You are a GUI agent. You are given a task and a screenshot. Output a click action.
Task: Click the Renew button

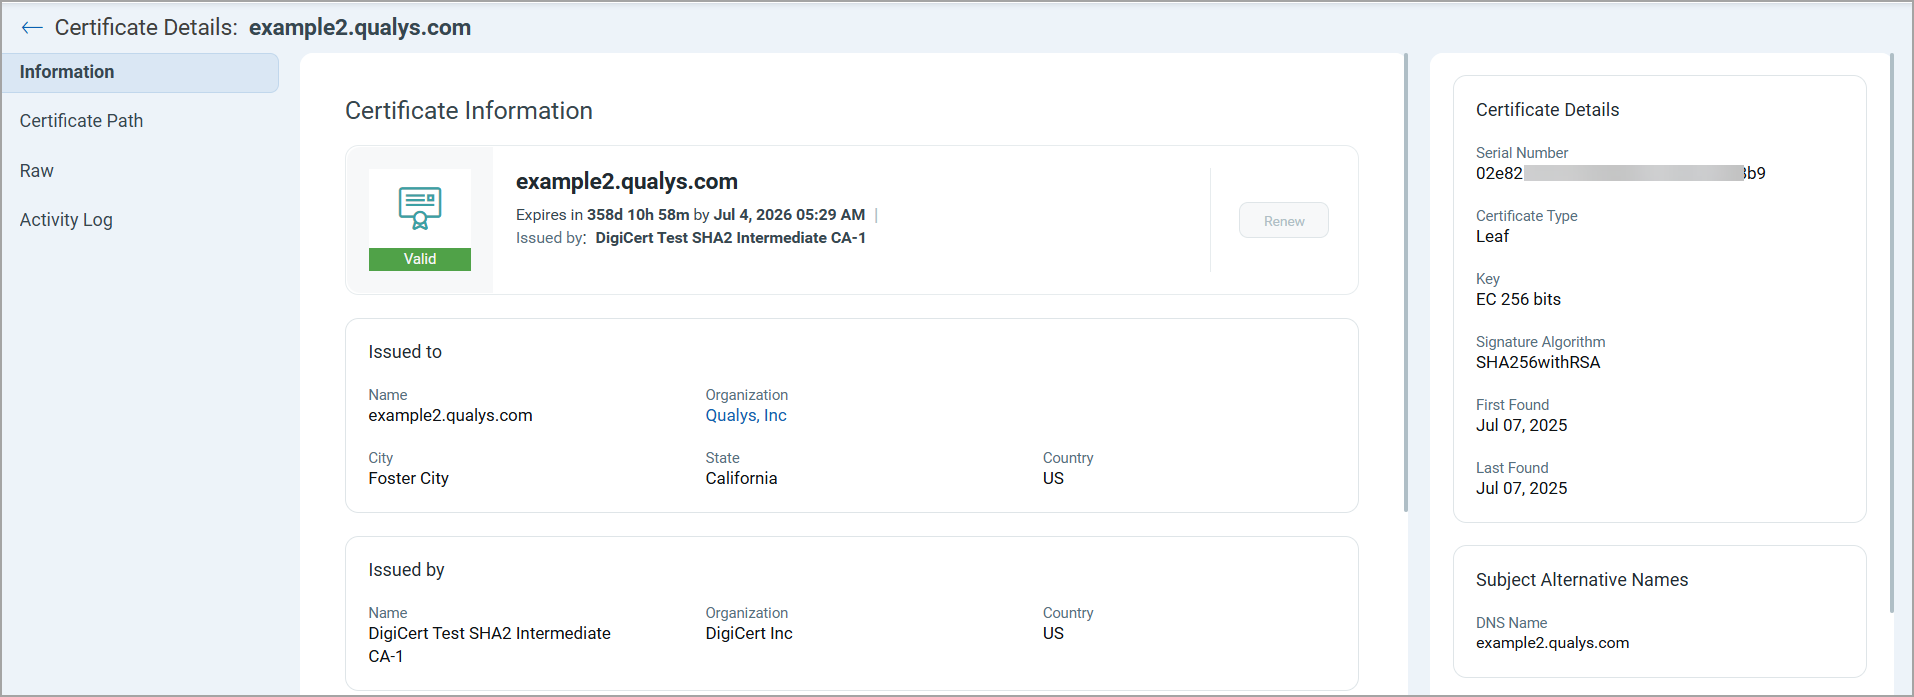[x=1284, y=221]
